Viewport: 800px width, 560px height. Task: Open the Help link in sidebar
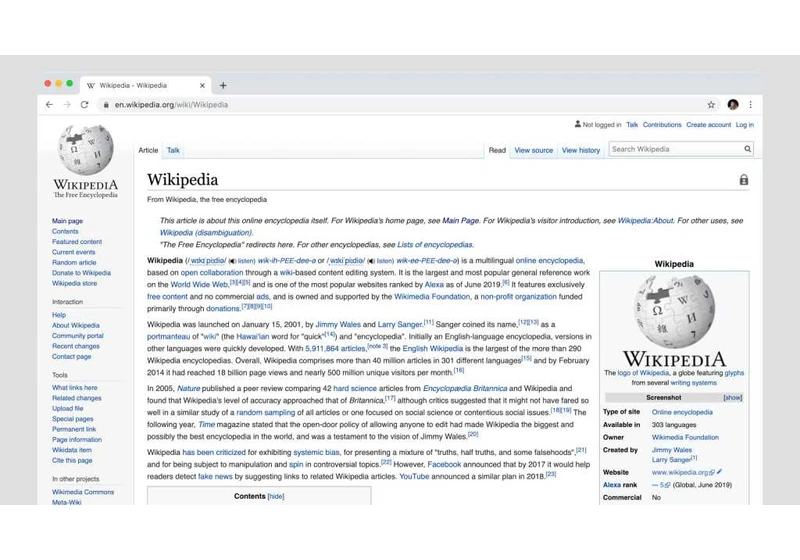[x=59, y=315]
